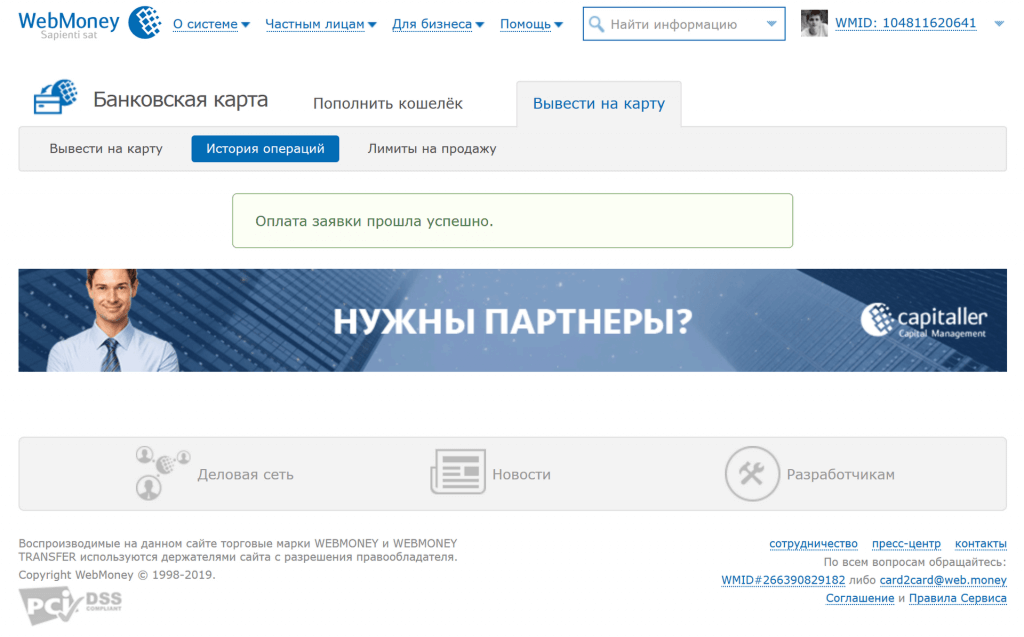The width and height of the screenshot is (1024, 637).
Task: Open WMID#266390829182 contact link
Action: tap(783, 580)
